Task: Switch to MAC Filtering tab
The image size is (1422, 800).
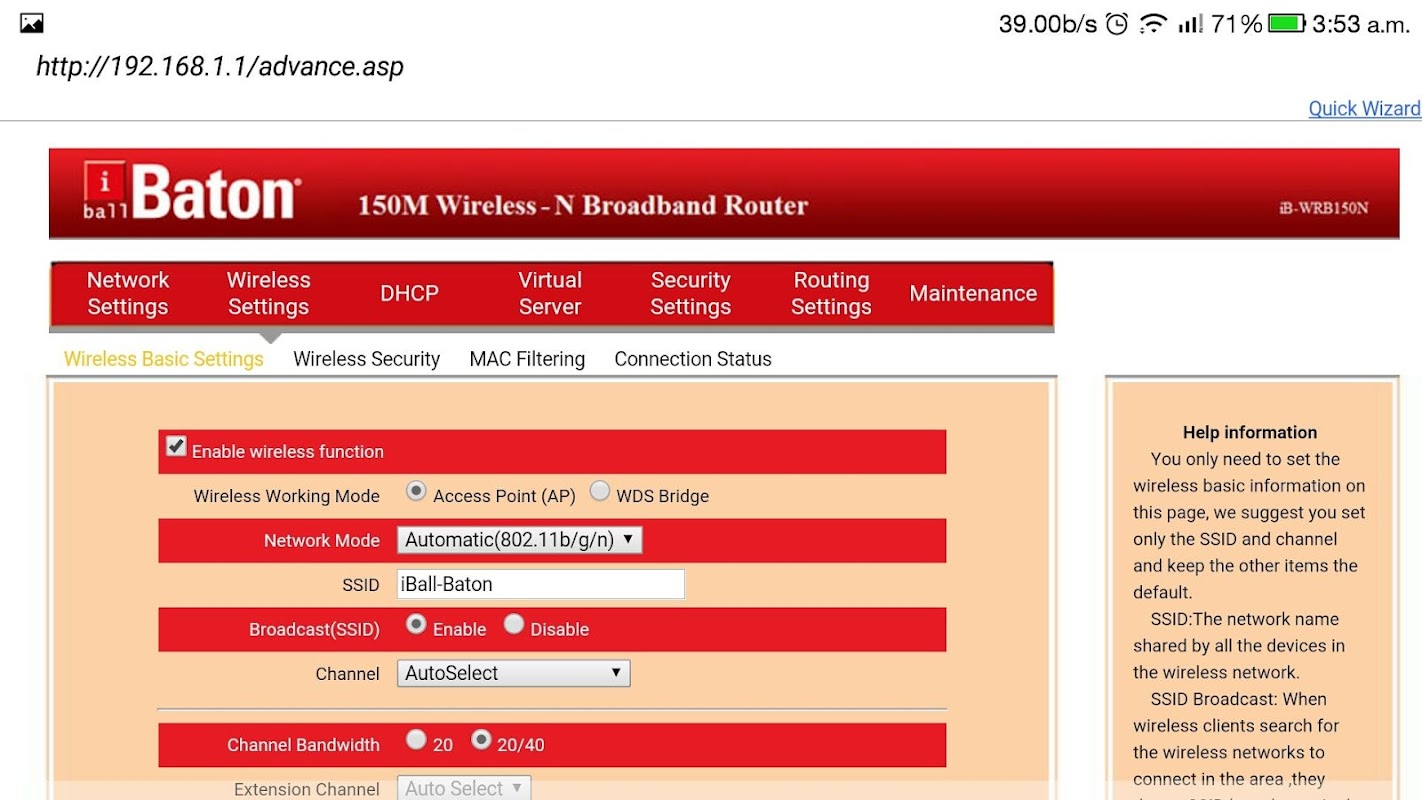Action: click(x=527, y=359)
